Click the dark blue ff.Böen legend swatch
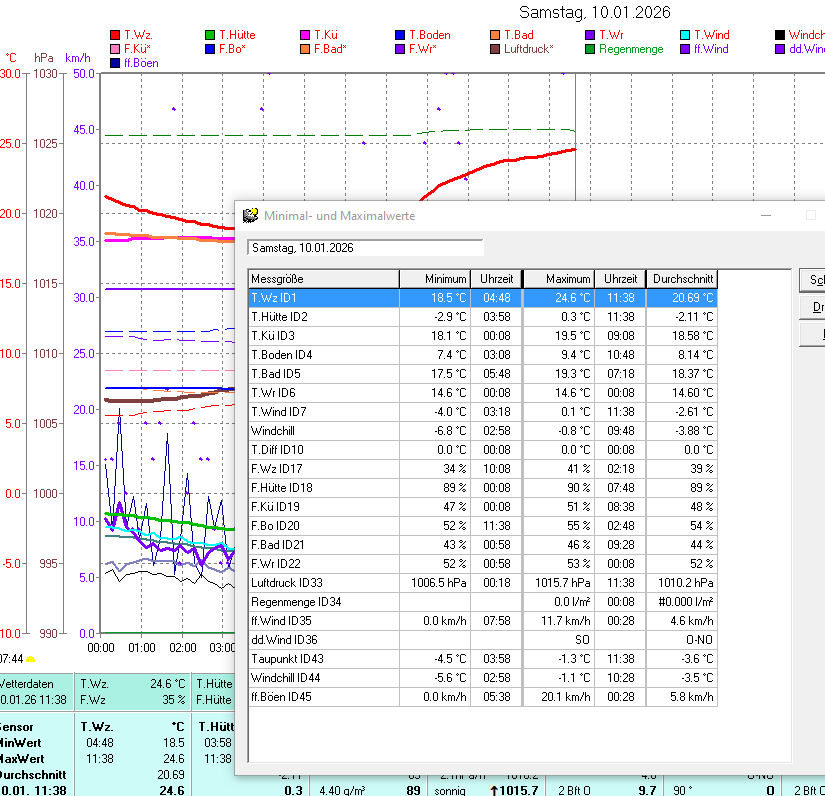Viewport: 825px width, 796px height. [115, 63]
